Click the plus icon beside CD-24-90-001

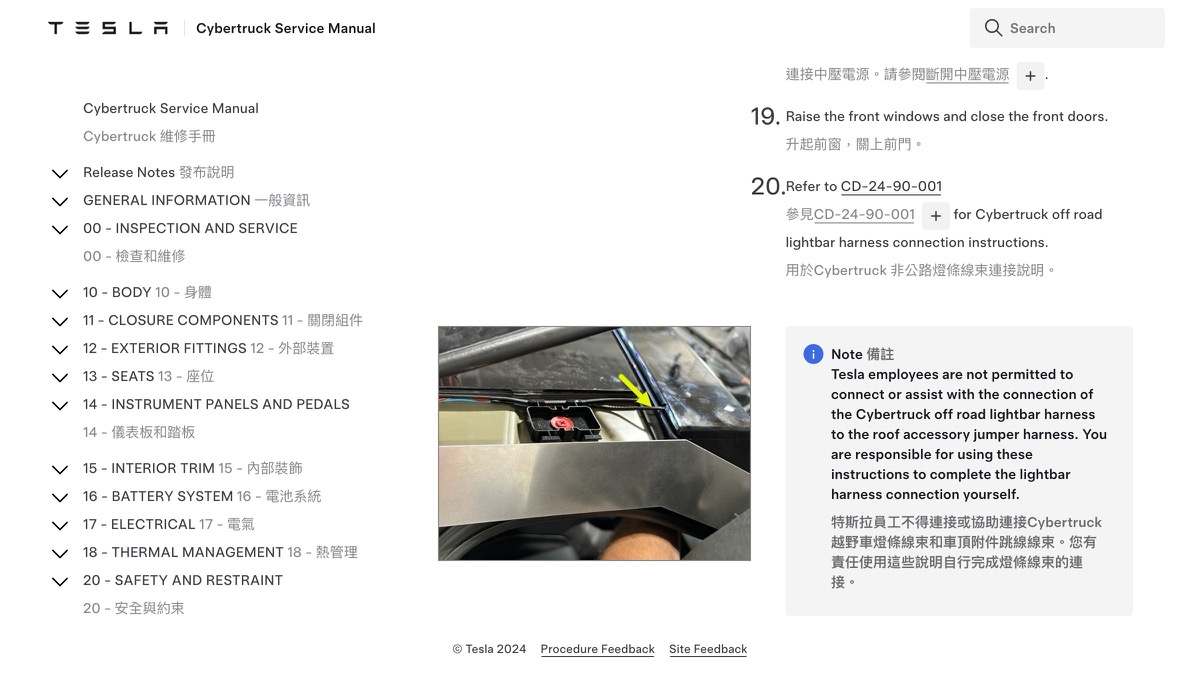point(935,215)
